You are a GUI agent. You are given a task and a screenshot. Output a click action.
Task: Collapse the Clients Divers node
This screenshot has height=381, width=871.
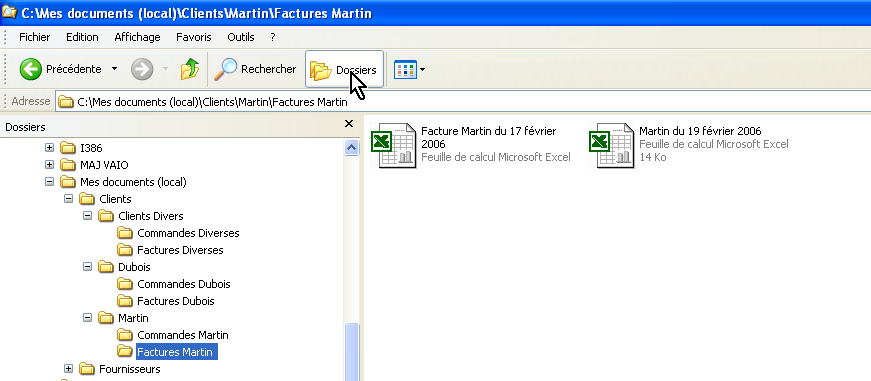click(87, 215)
